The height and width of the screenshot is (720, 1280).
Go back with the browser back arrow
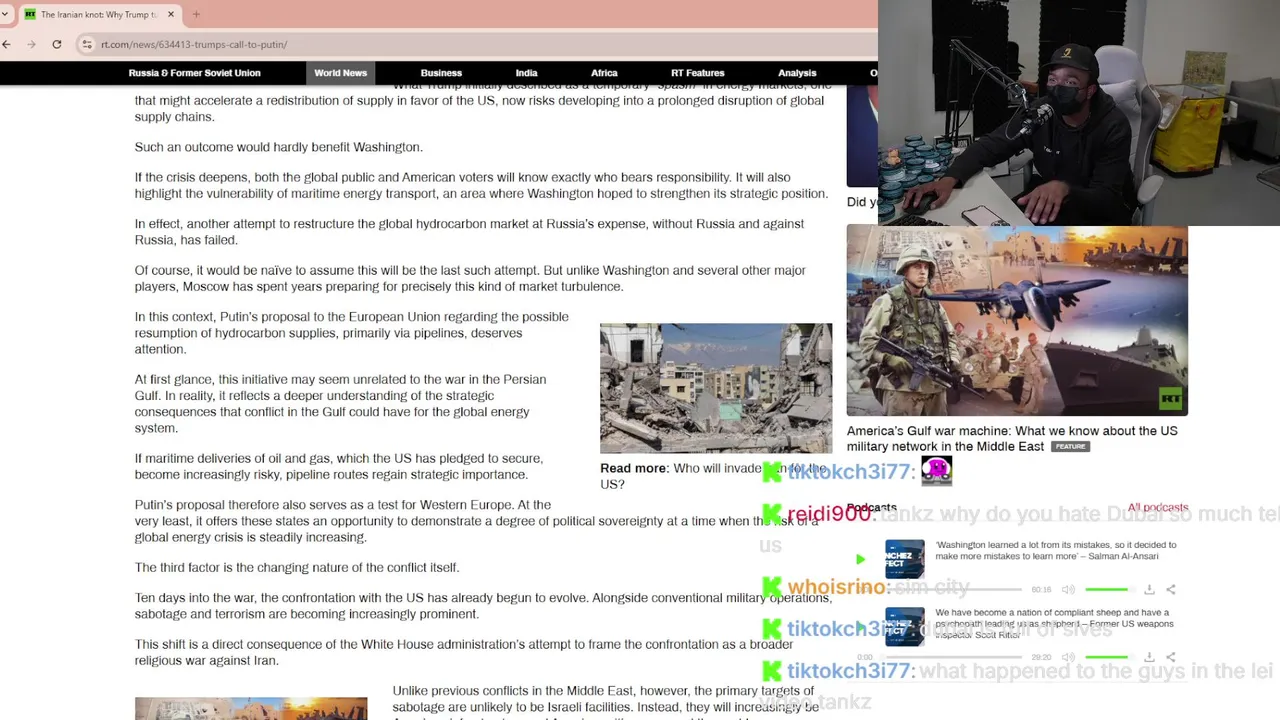[x=7, y=44]
